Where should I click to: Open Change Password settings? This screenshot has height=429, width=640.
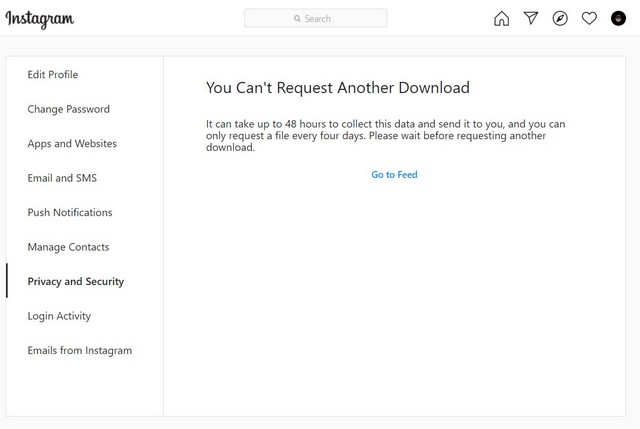pyautogui.click(x=69, y=109)
